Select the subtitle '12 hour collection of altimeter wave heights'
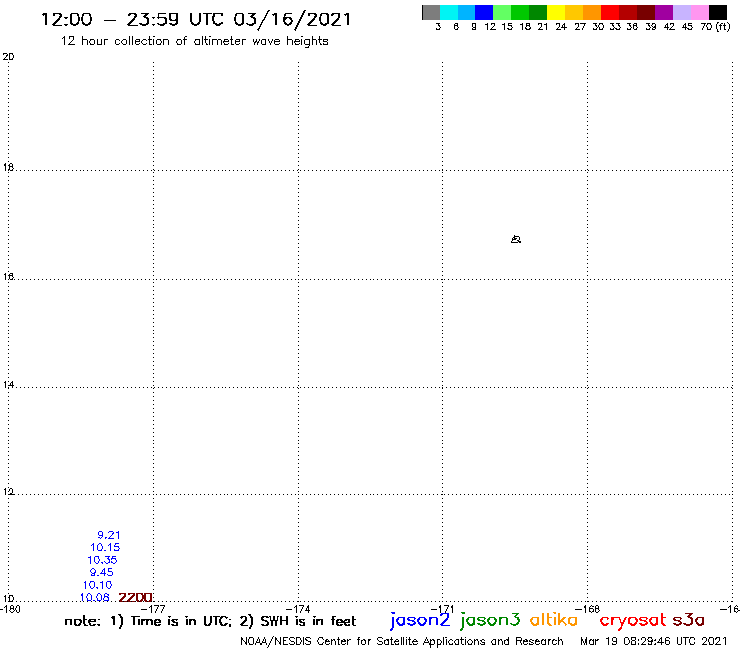Image resolution: width=740 pixels, height=650 pixels. [194, 41]
